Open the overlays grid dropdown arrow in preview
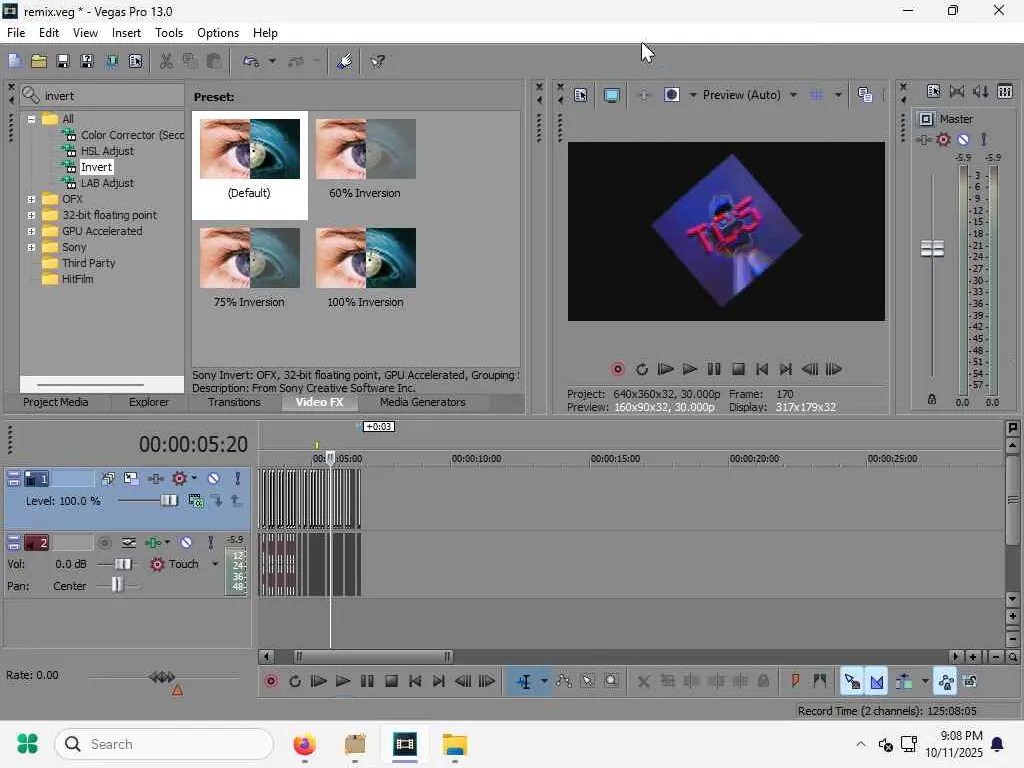This screenshot has width=1024, height=768. [838, 95]
